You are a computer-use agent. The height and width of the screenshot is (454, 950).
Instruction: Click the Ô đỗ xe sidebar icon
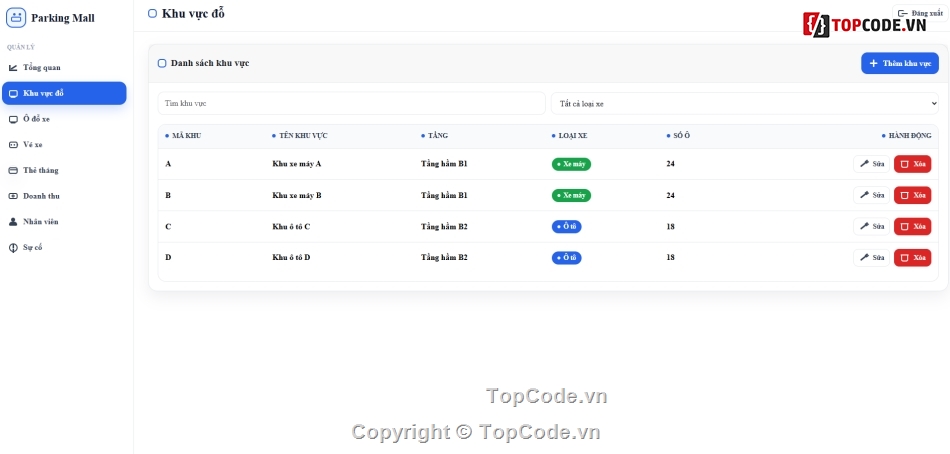coord(13,119)
